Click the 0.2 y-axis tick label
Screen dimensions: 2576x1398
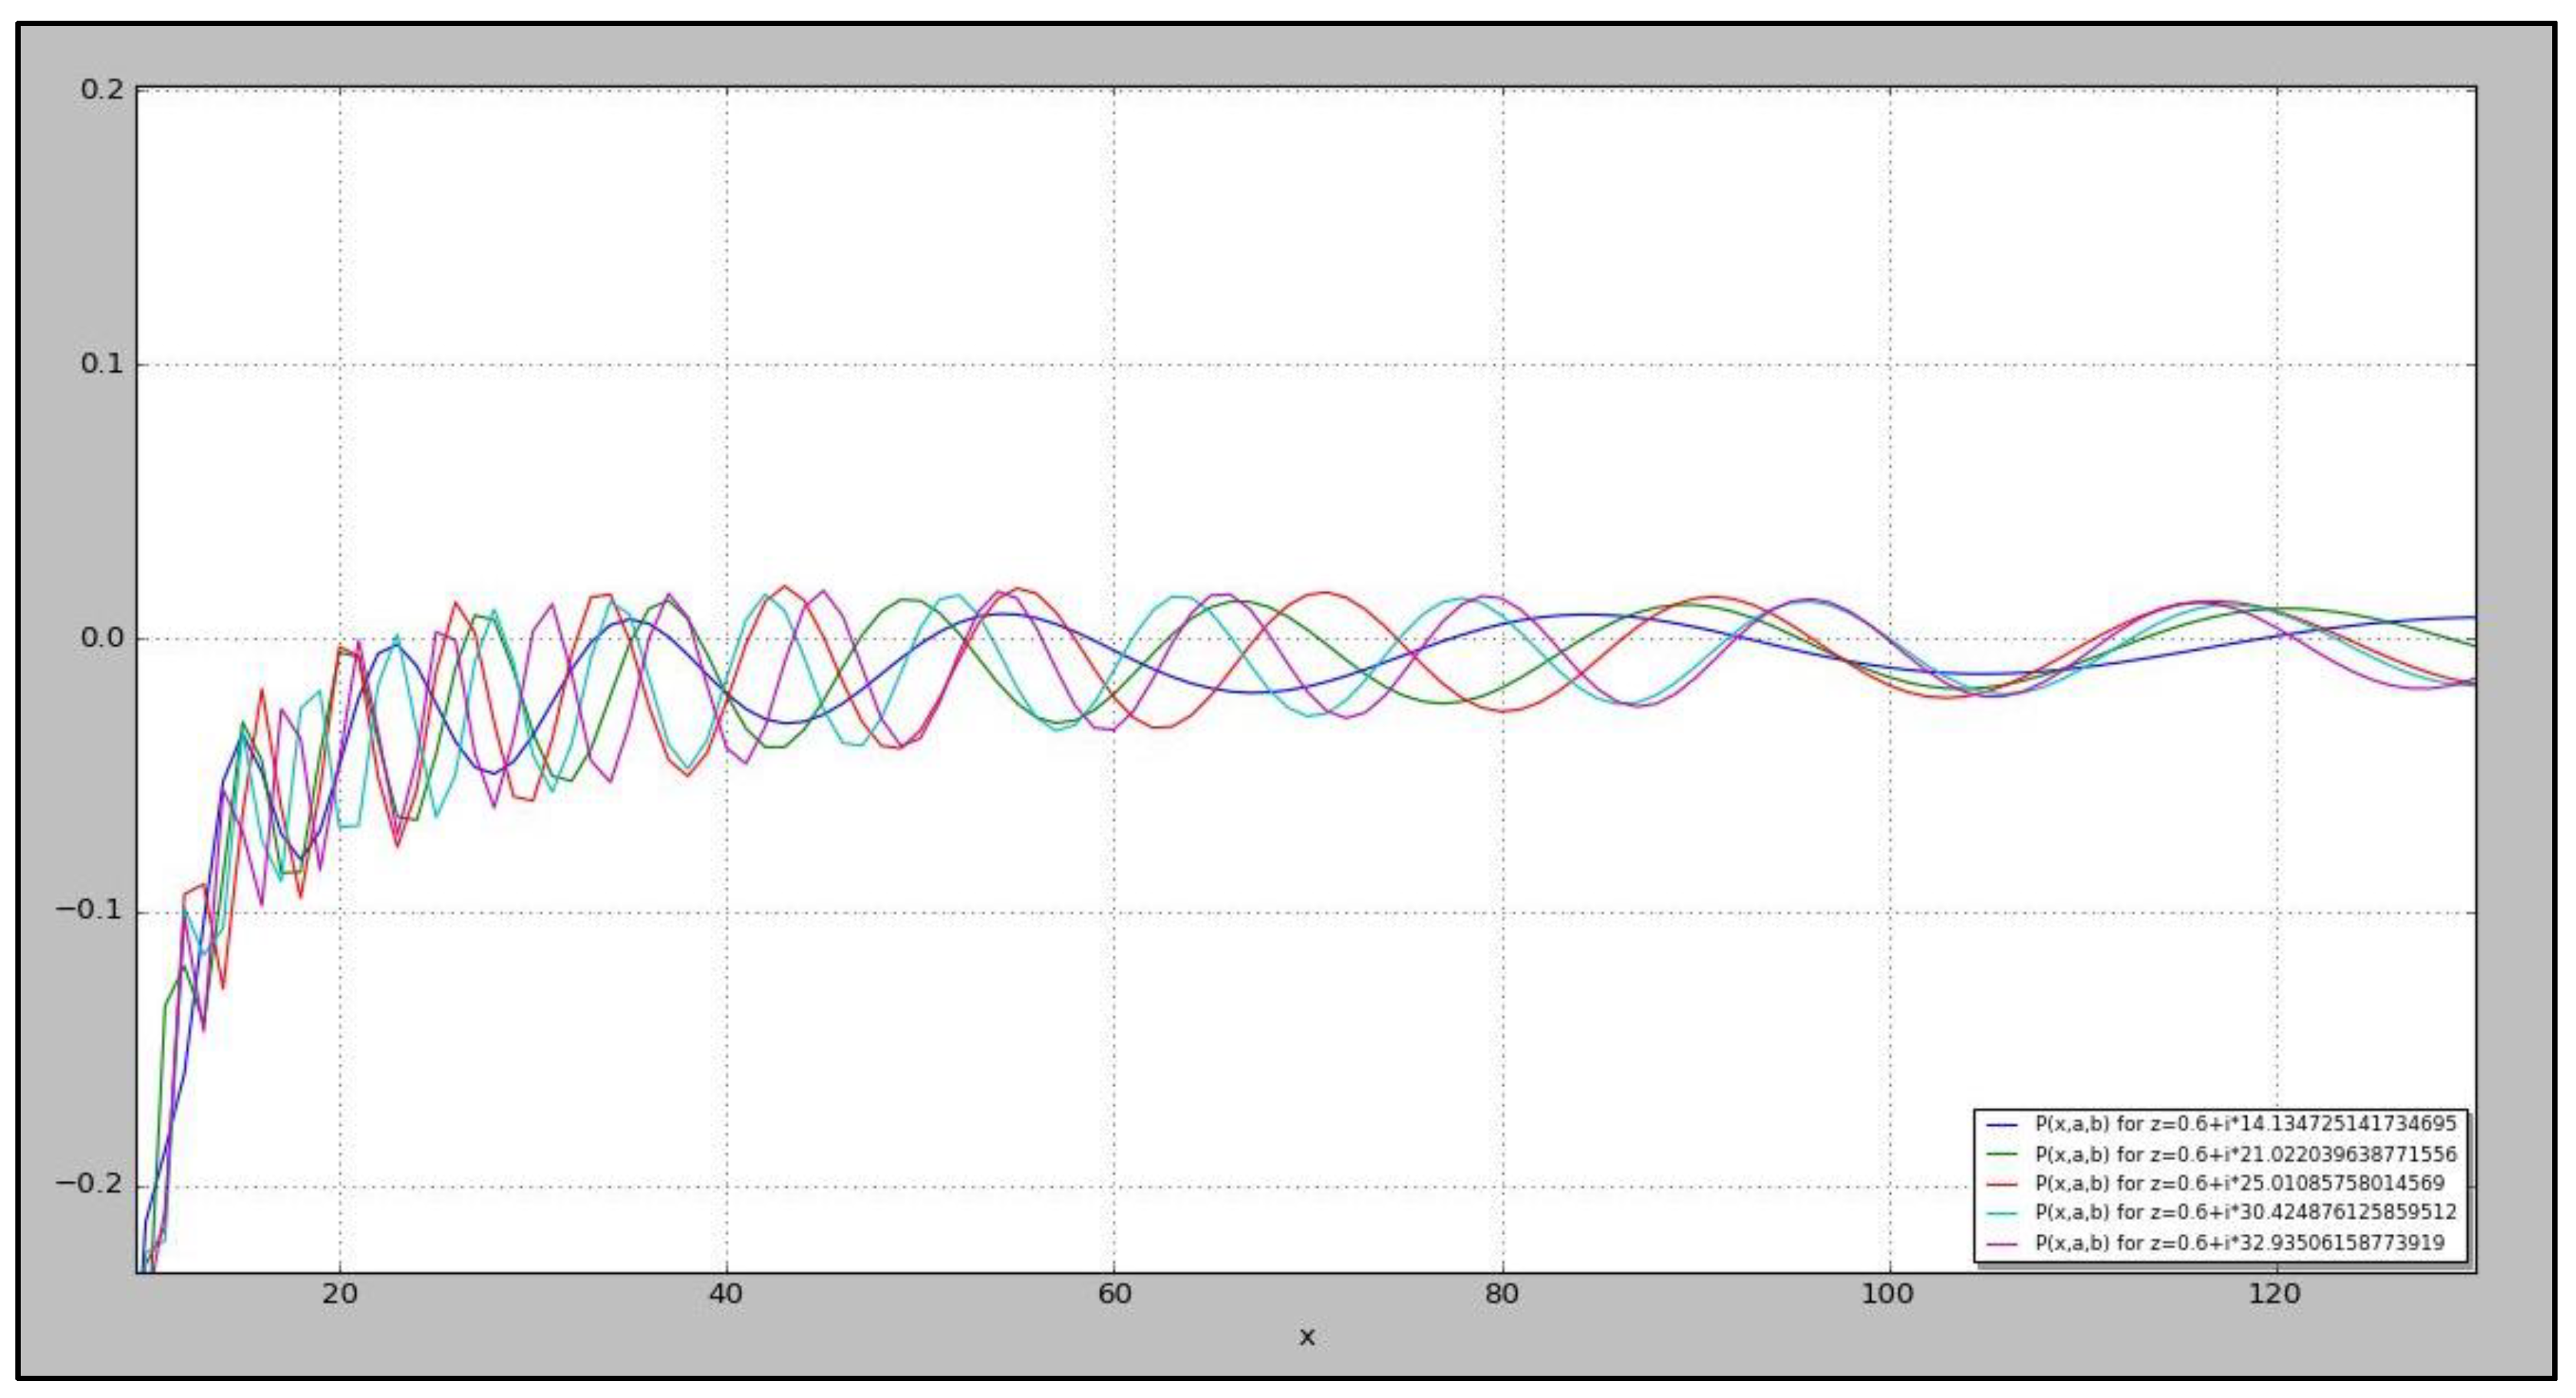pyautogui.click(x=102, y=89)
